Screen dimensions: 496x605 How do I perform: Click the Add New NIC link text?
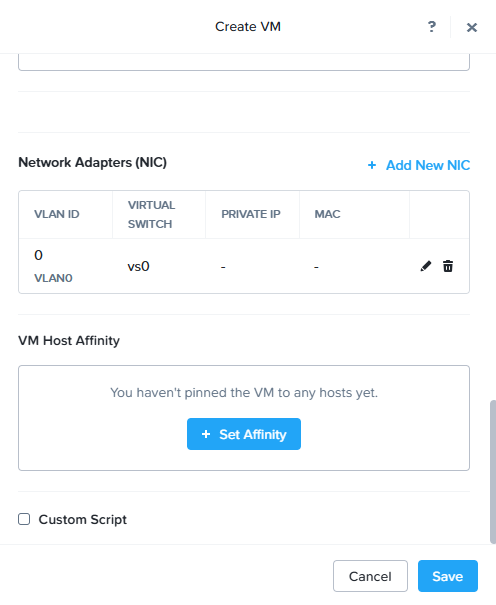(x=428, y=165)
